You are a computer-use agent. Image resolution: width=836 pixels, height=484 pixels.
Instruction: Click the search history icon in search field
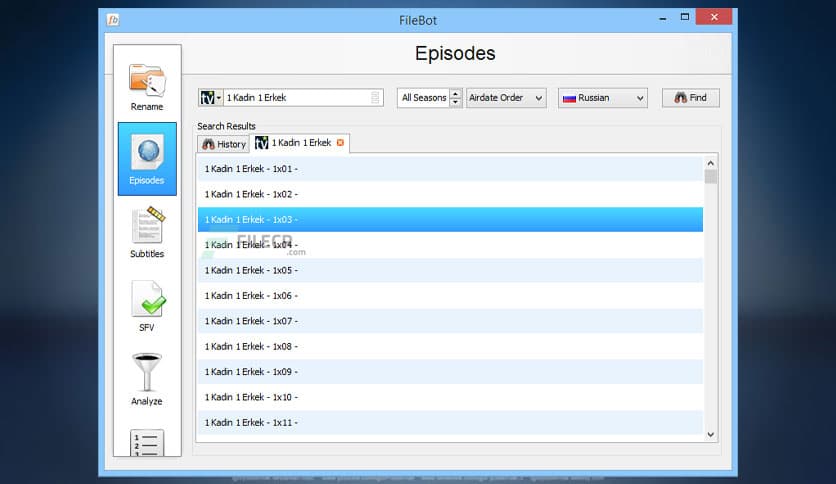pyautogui.click(x=375, y=98)
